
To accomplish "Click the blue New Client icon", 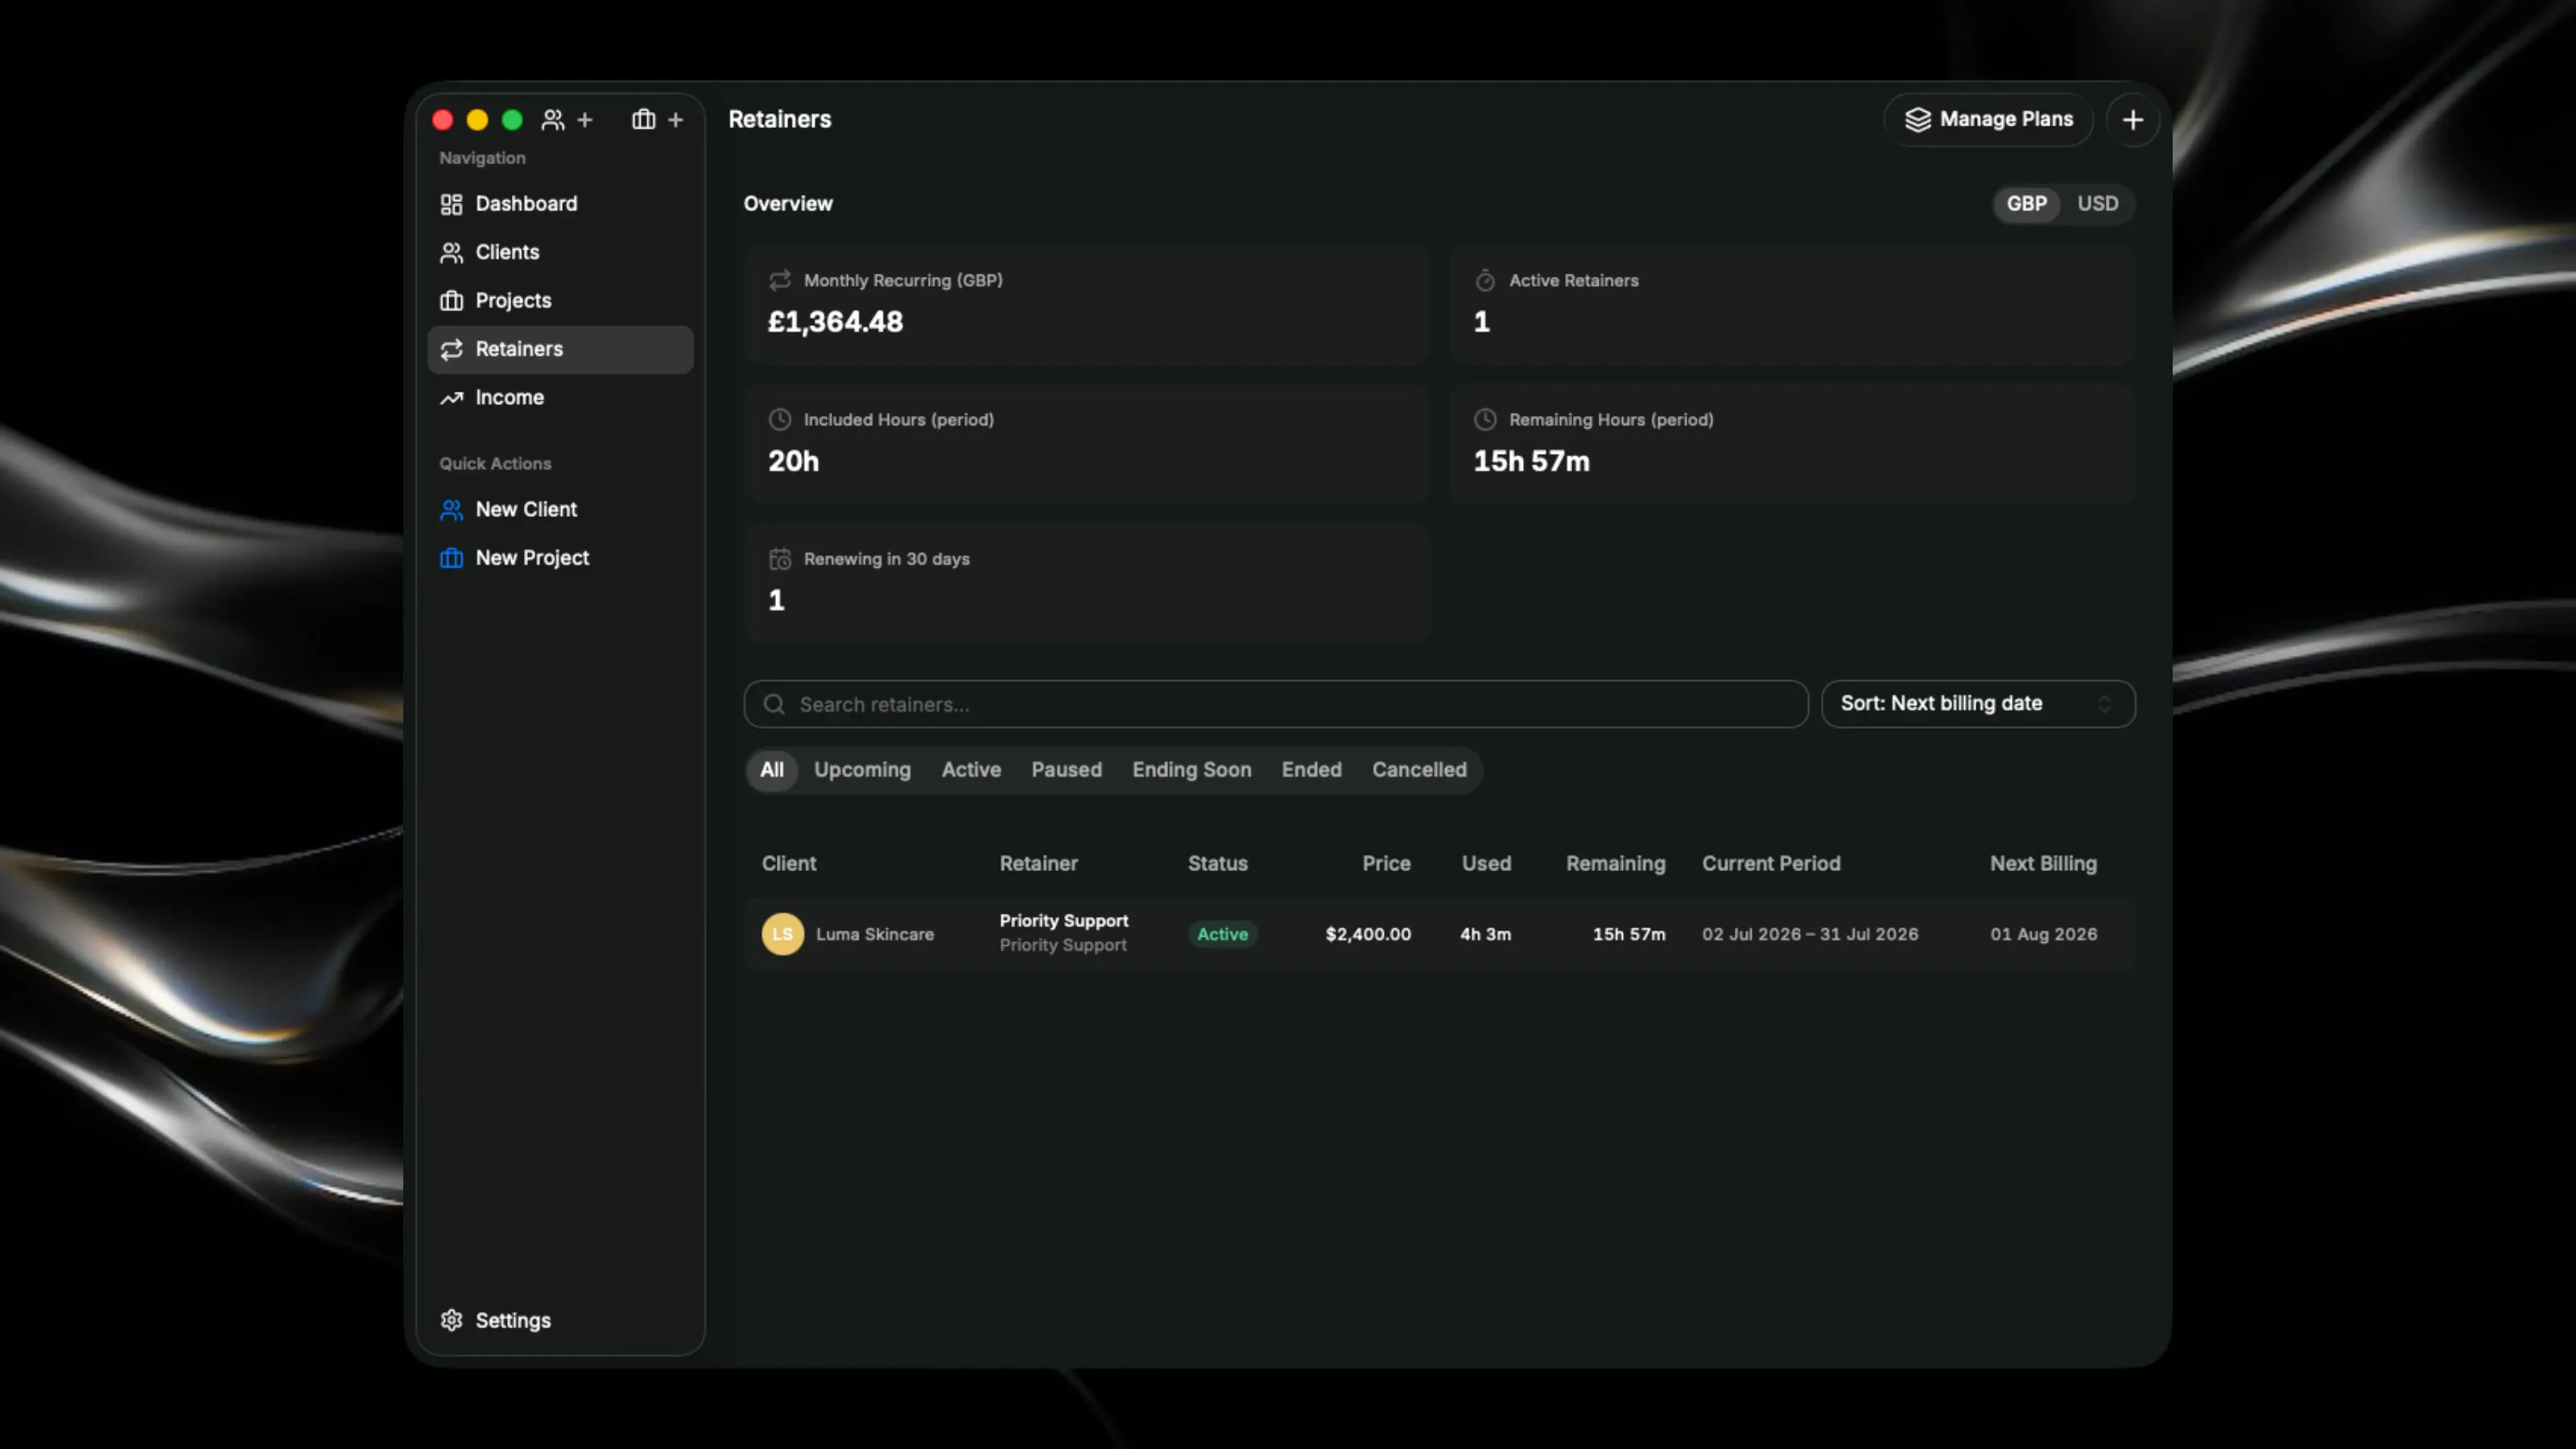I will 452,510.
